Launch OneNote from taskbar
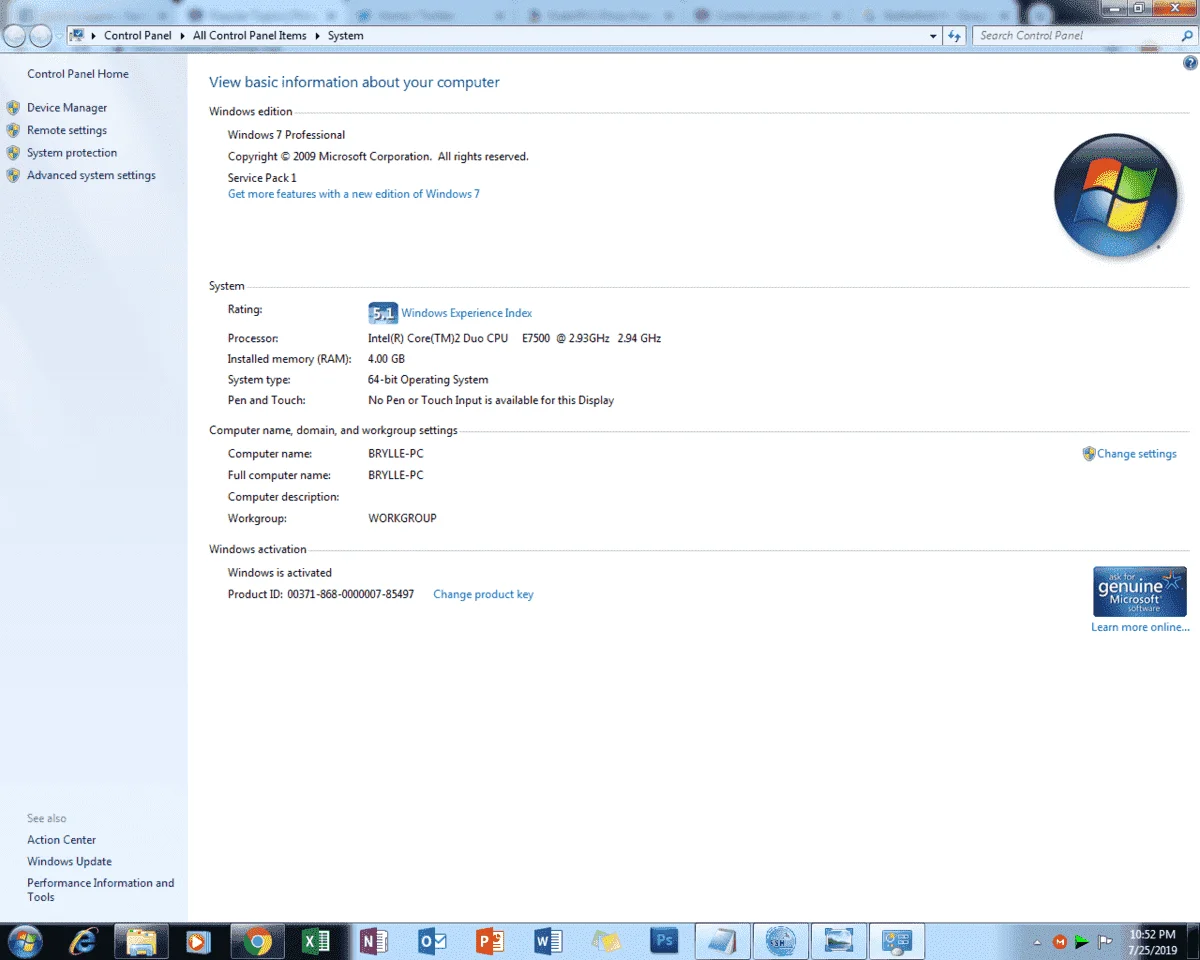 click(x=374, y=941)
